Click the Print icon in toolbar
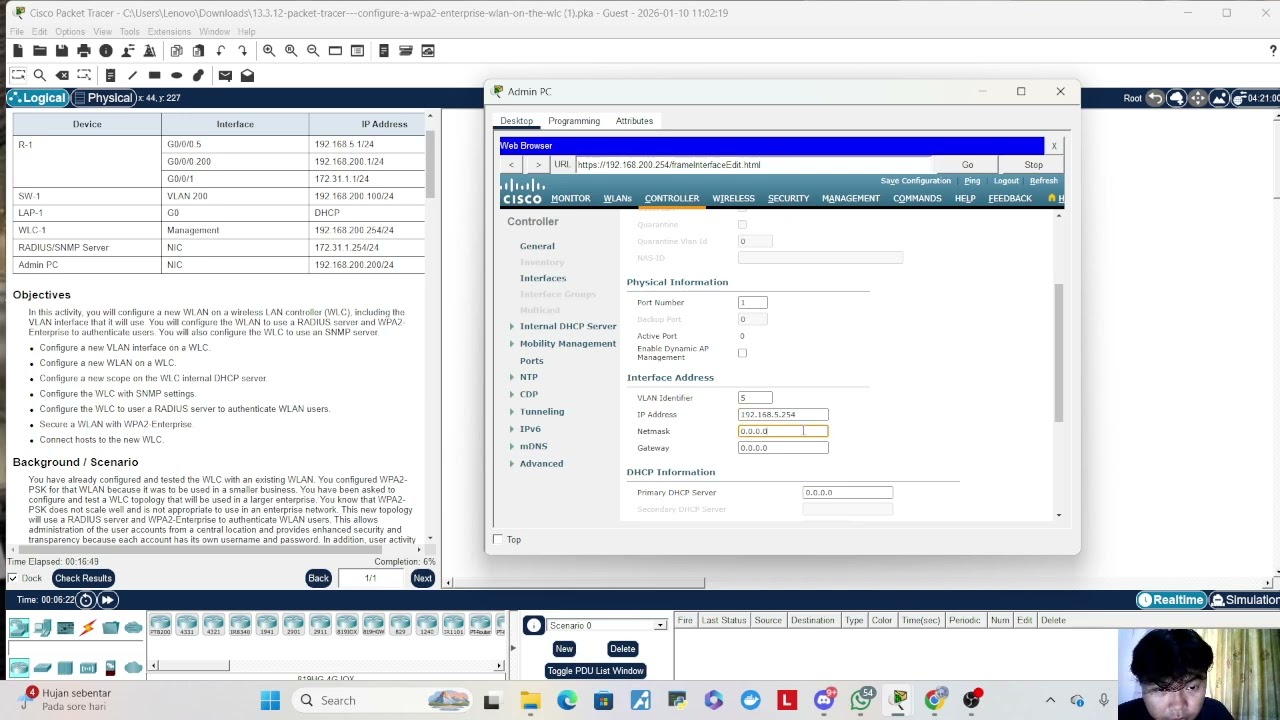The height and width of the screenshot is (720, 1280). [x=83, y=51]
